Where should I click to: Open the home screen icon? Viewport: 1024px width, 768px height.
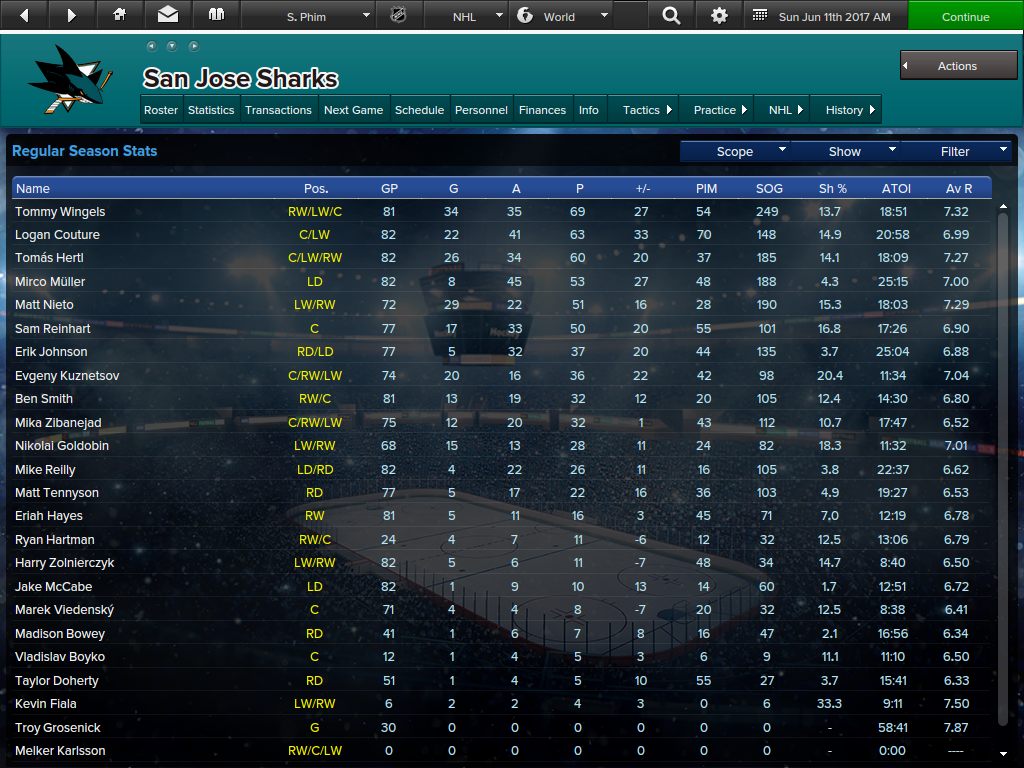120,15
